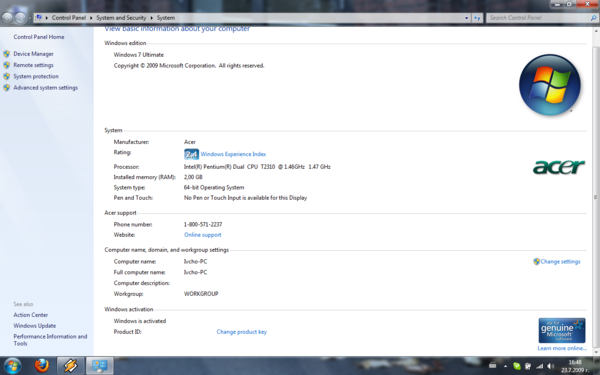This screenshot has height=375, width=600.
Task: Click the Control Panel taskbar button
Action: [99, 366]
